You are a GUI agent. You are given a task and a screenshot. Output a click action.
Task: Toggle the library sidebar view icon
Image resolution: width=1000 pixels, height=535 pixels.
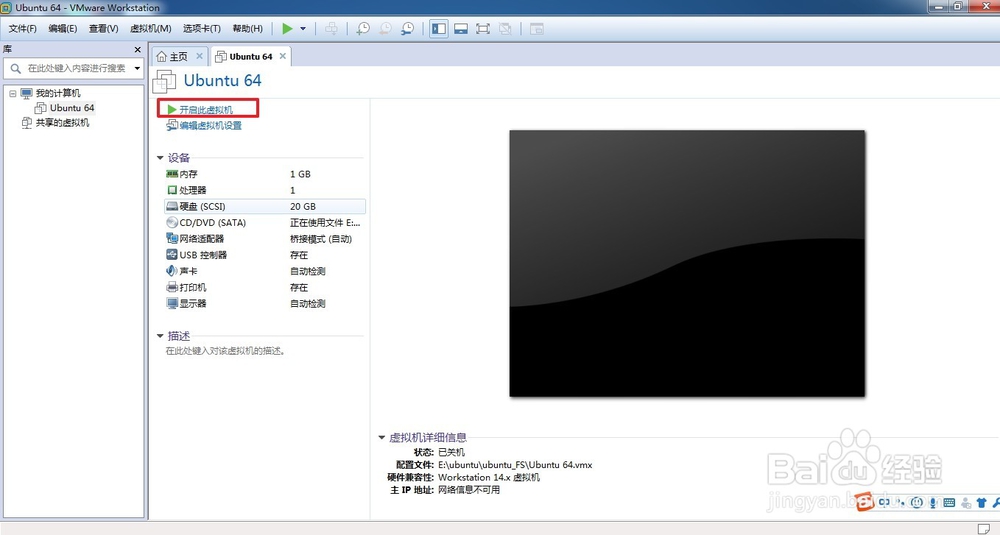coord(439,29)
